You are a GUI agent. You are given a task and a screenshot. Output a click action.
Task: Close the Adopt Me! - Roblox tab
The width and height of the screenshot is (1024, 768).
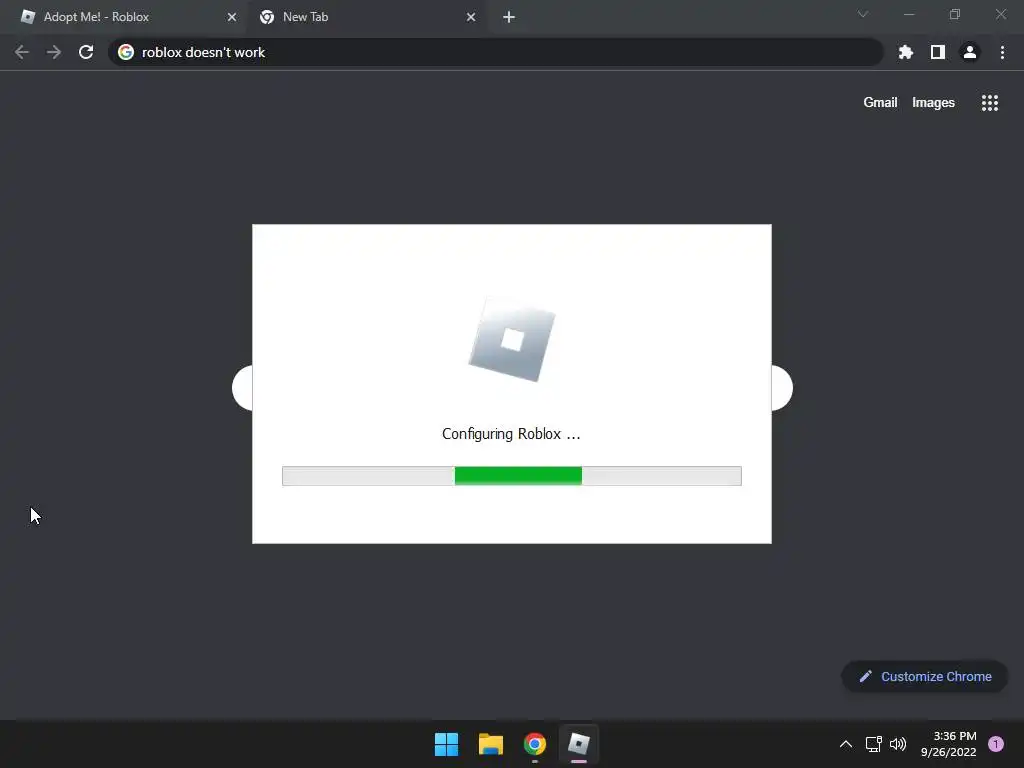coord(232,17)
